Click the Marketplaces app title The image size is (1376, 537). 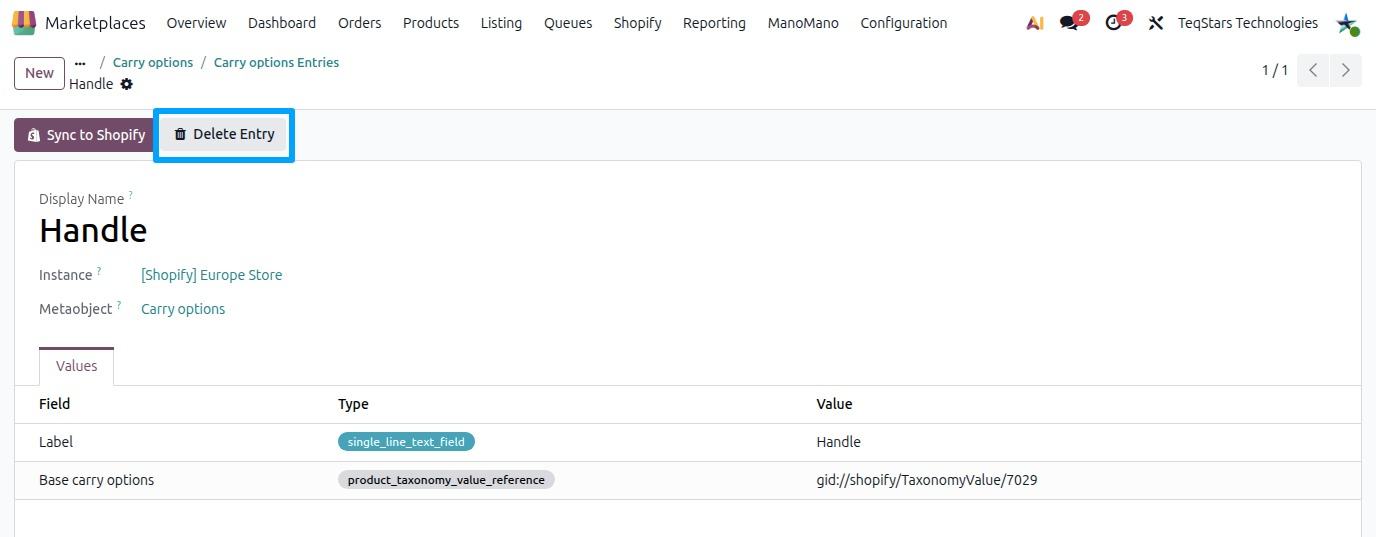point(95,23)
